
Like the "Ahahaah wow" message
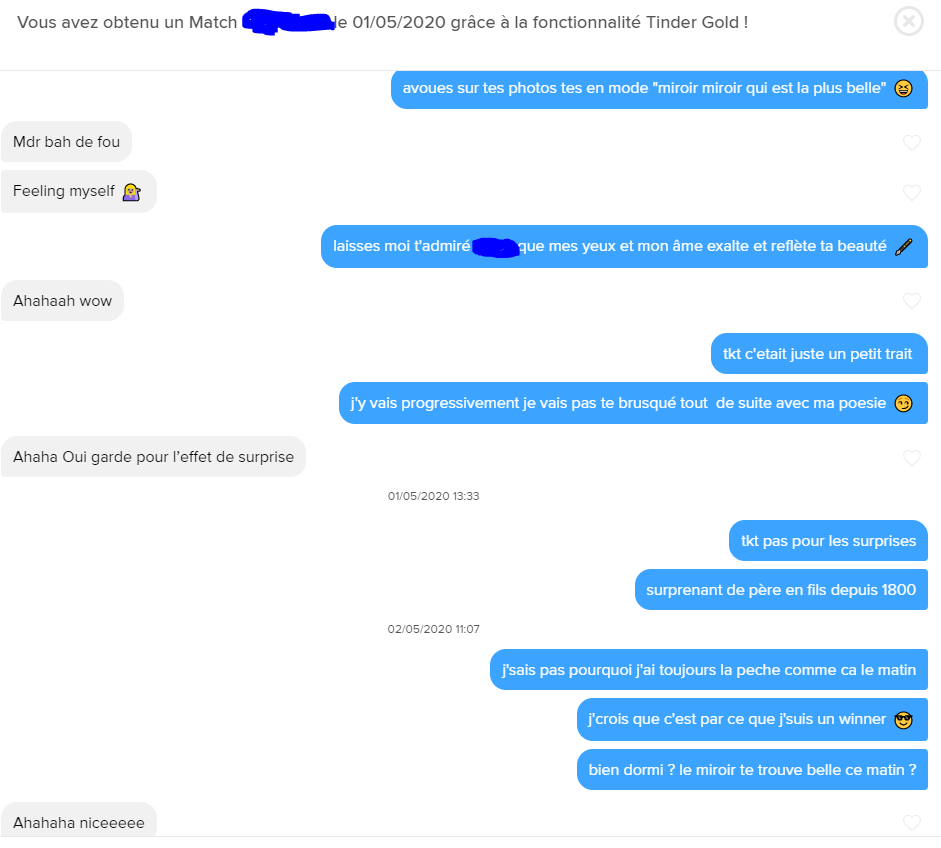click(x=912, y=301)
